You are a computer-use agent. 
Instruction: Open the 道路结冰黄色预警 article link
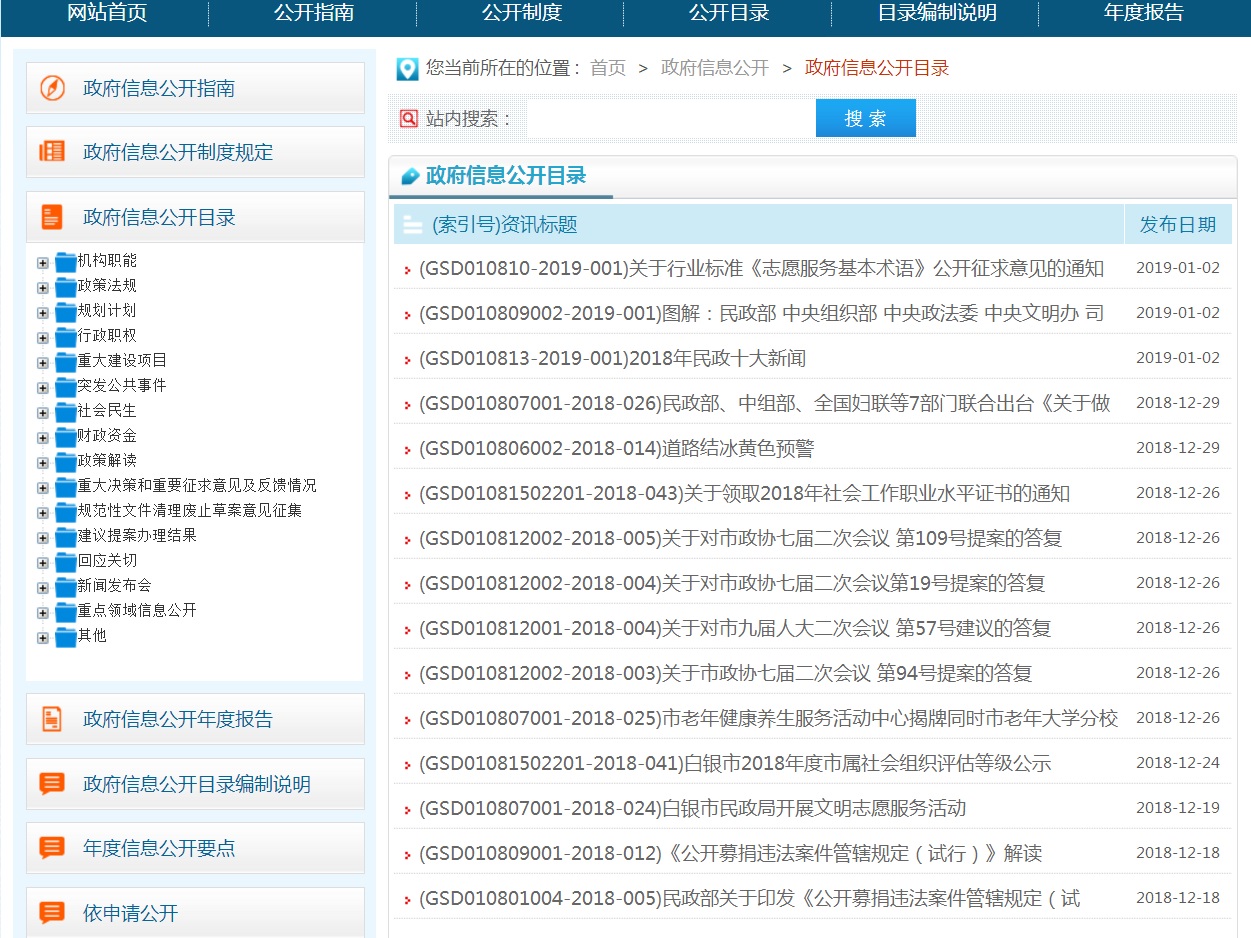point(616,448)
